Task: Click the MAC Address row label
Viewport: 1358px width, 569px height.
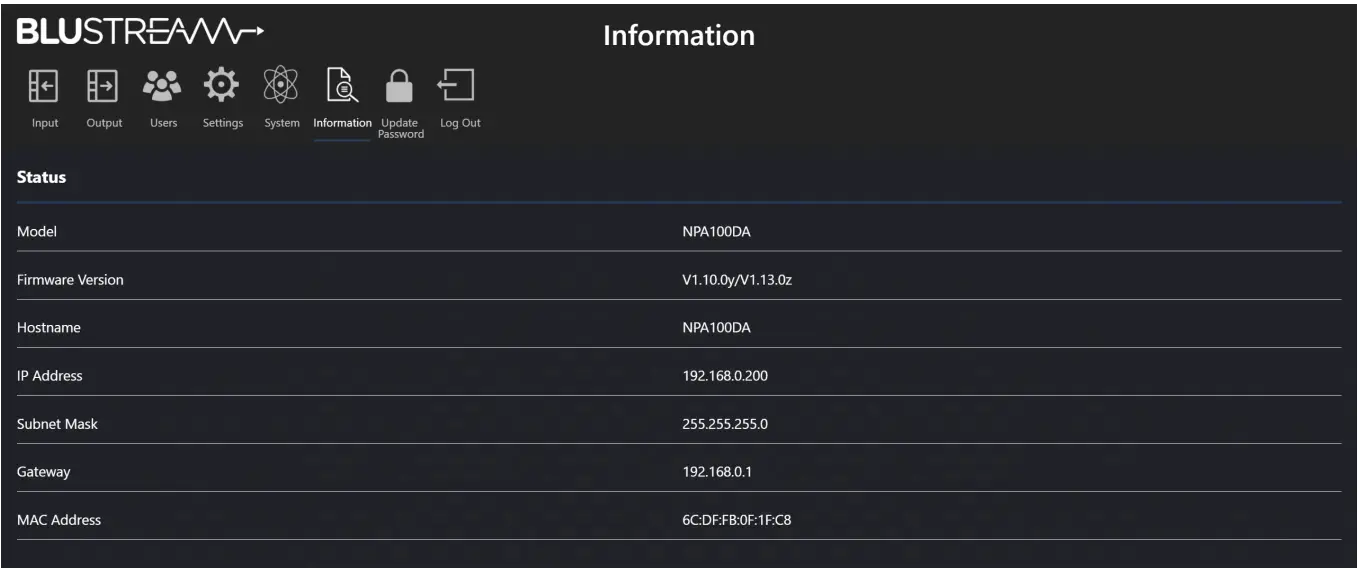Action: click(59, 520)
